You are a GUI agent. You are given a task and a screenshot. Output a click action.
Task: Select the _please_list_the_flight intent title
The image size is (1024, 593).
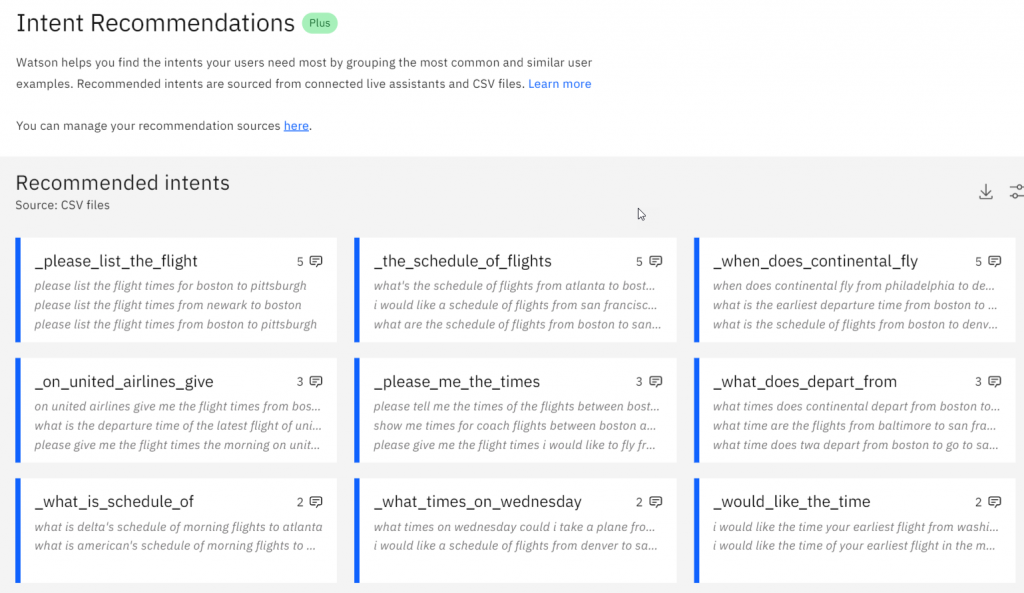pos(116,261)
